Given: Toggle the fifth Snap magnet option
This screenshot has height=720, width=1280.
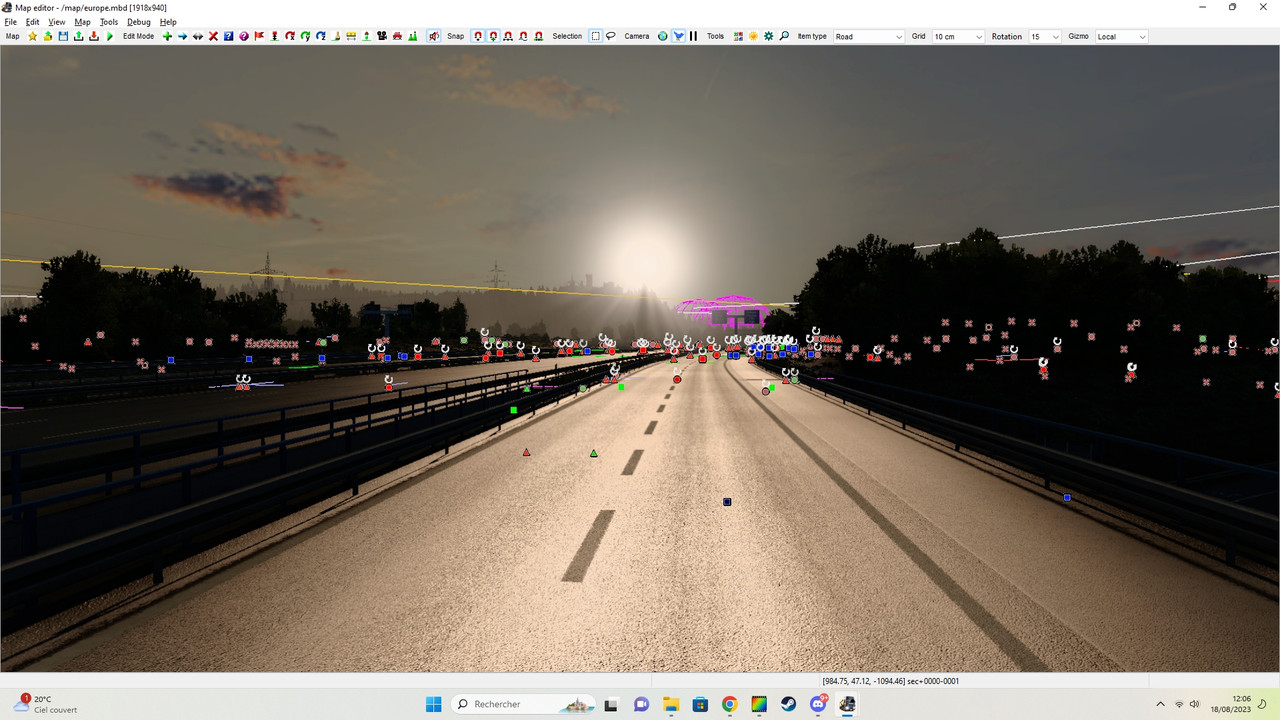Looking at the screenshot, I should click(x=538, y=36).
